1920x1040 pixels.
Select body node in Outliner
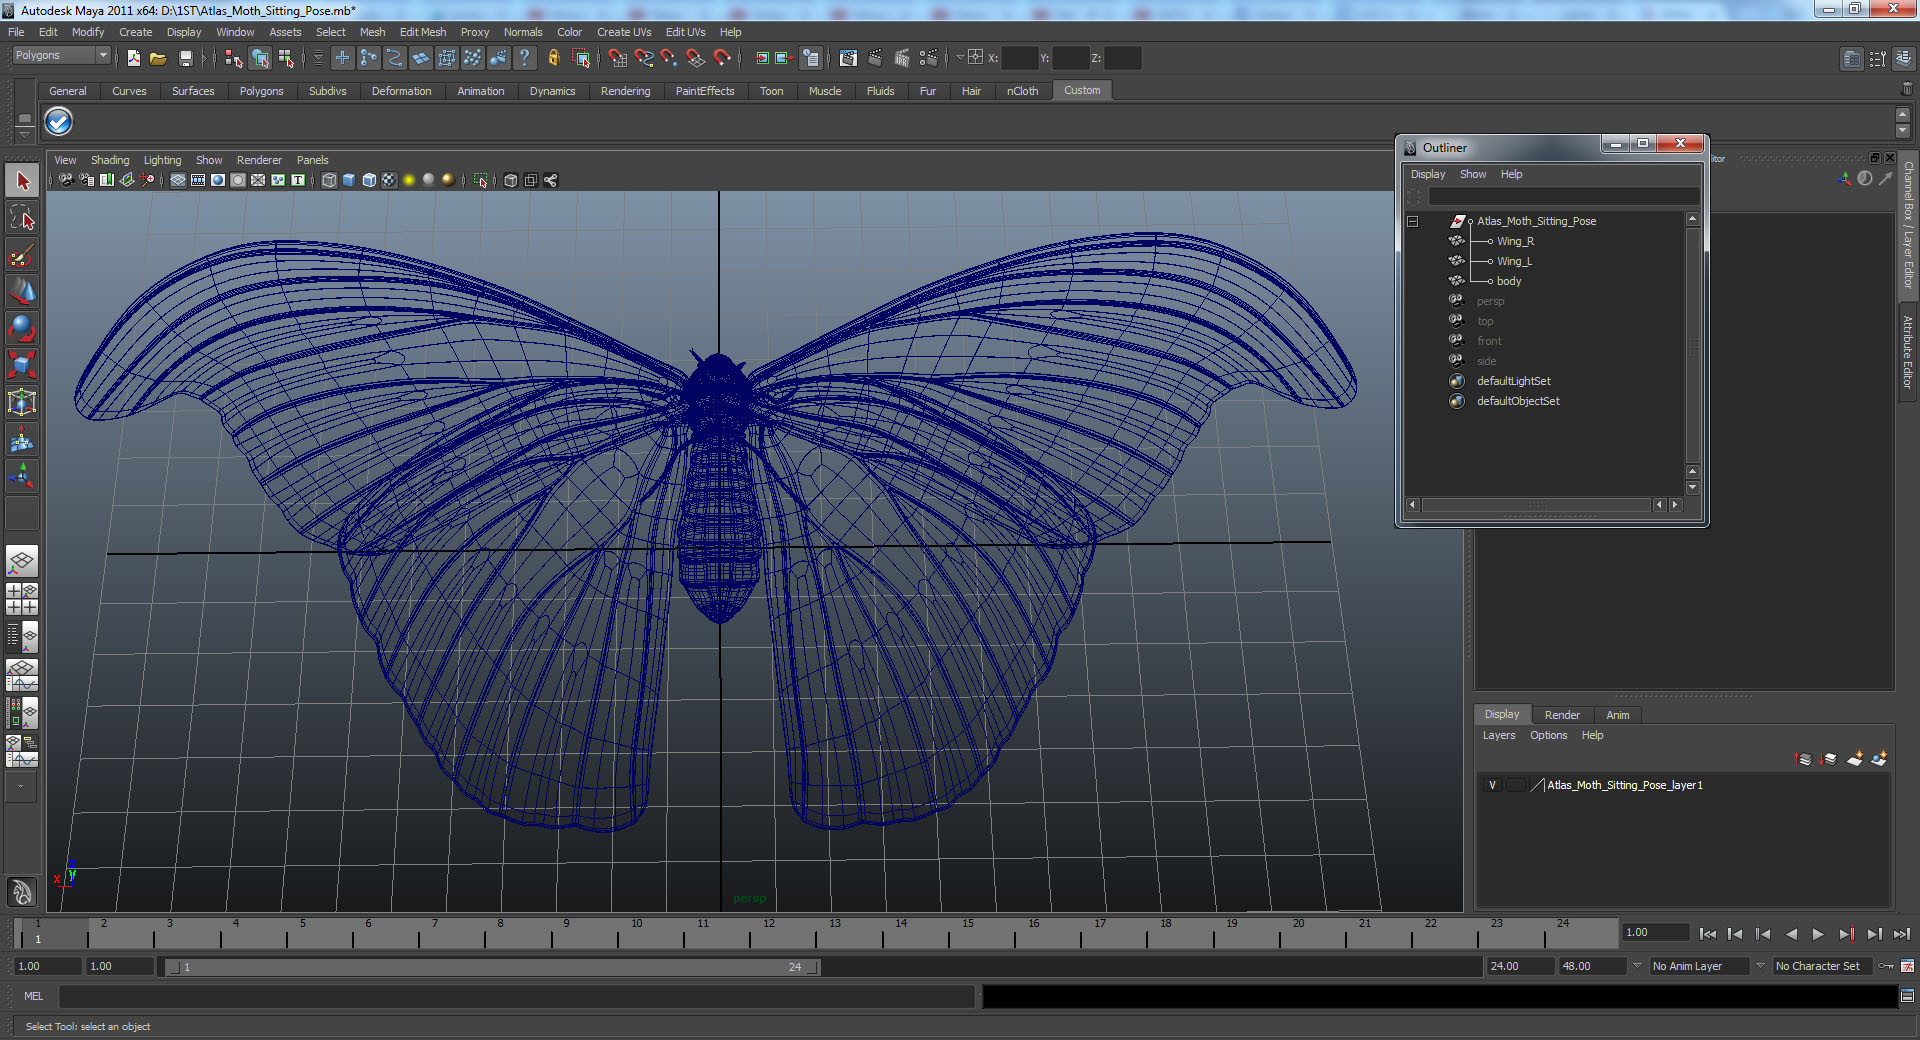pos(1509,281)
